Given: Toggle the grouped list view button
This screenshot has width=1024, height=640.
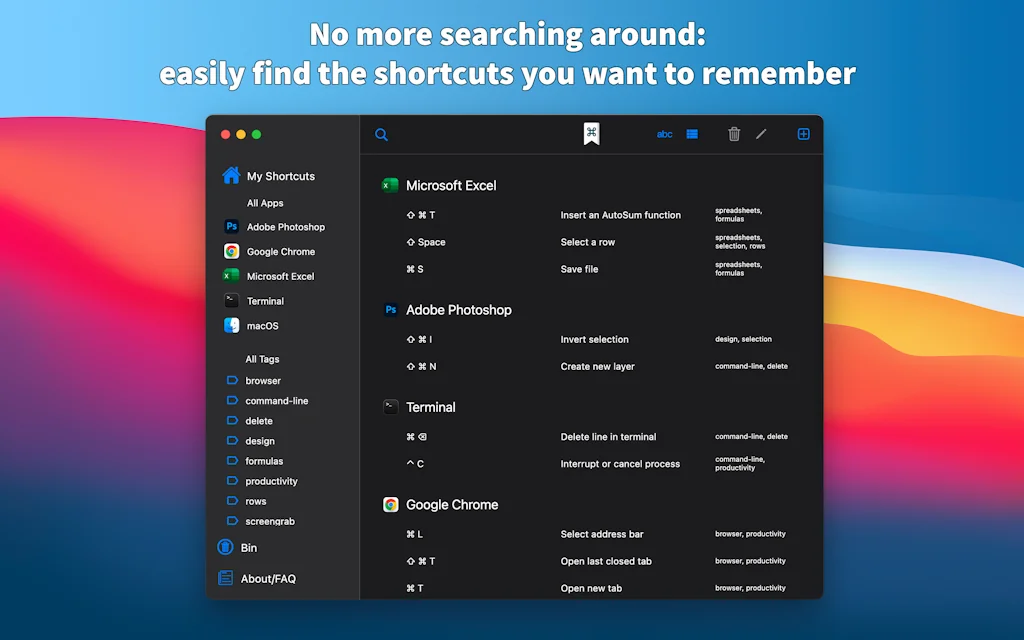Looking at the screenshot, I should point(692,134).
